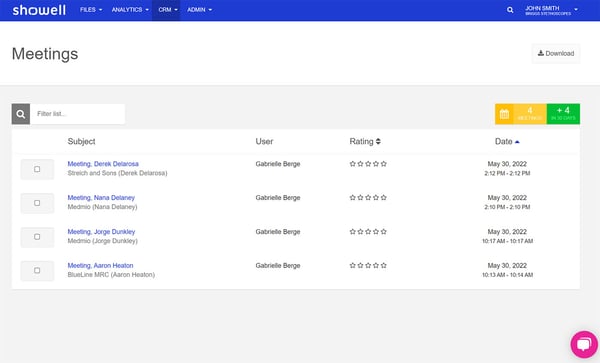600x363 pixels.
Task: Click the Date sort ascending arrow
Action: tap(517, 142)
